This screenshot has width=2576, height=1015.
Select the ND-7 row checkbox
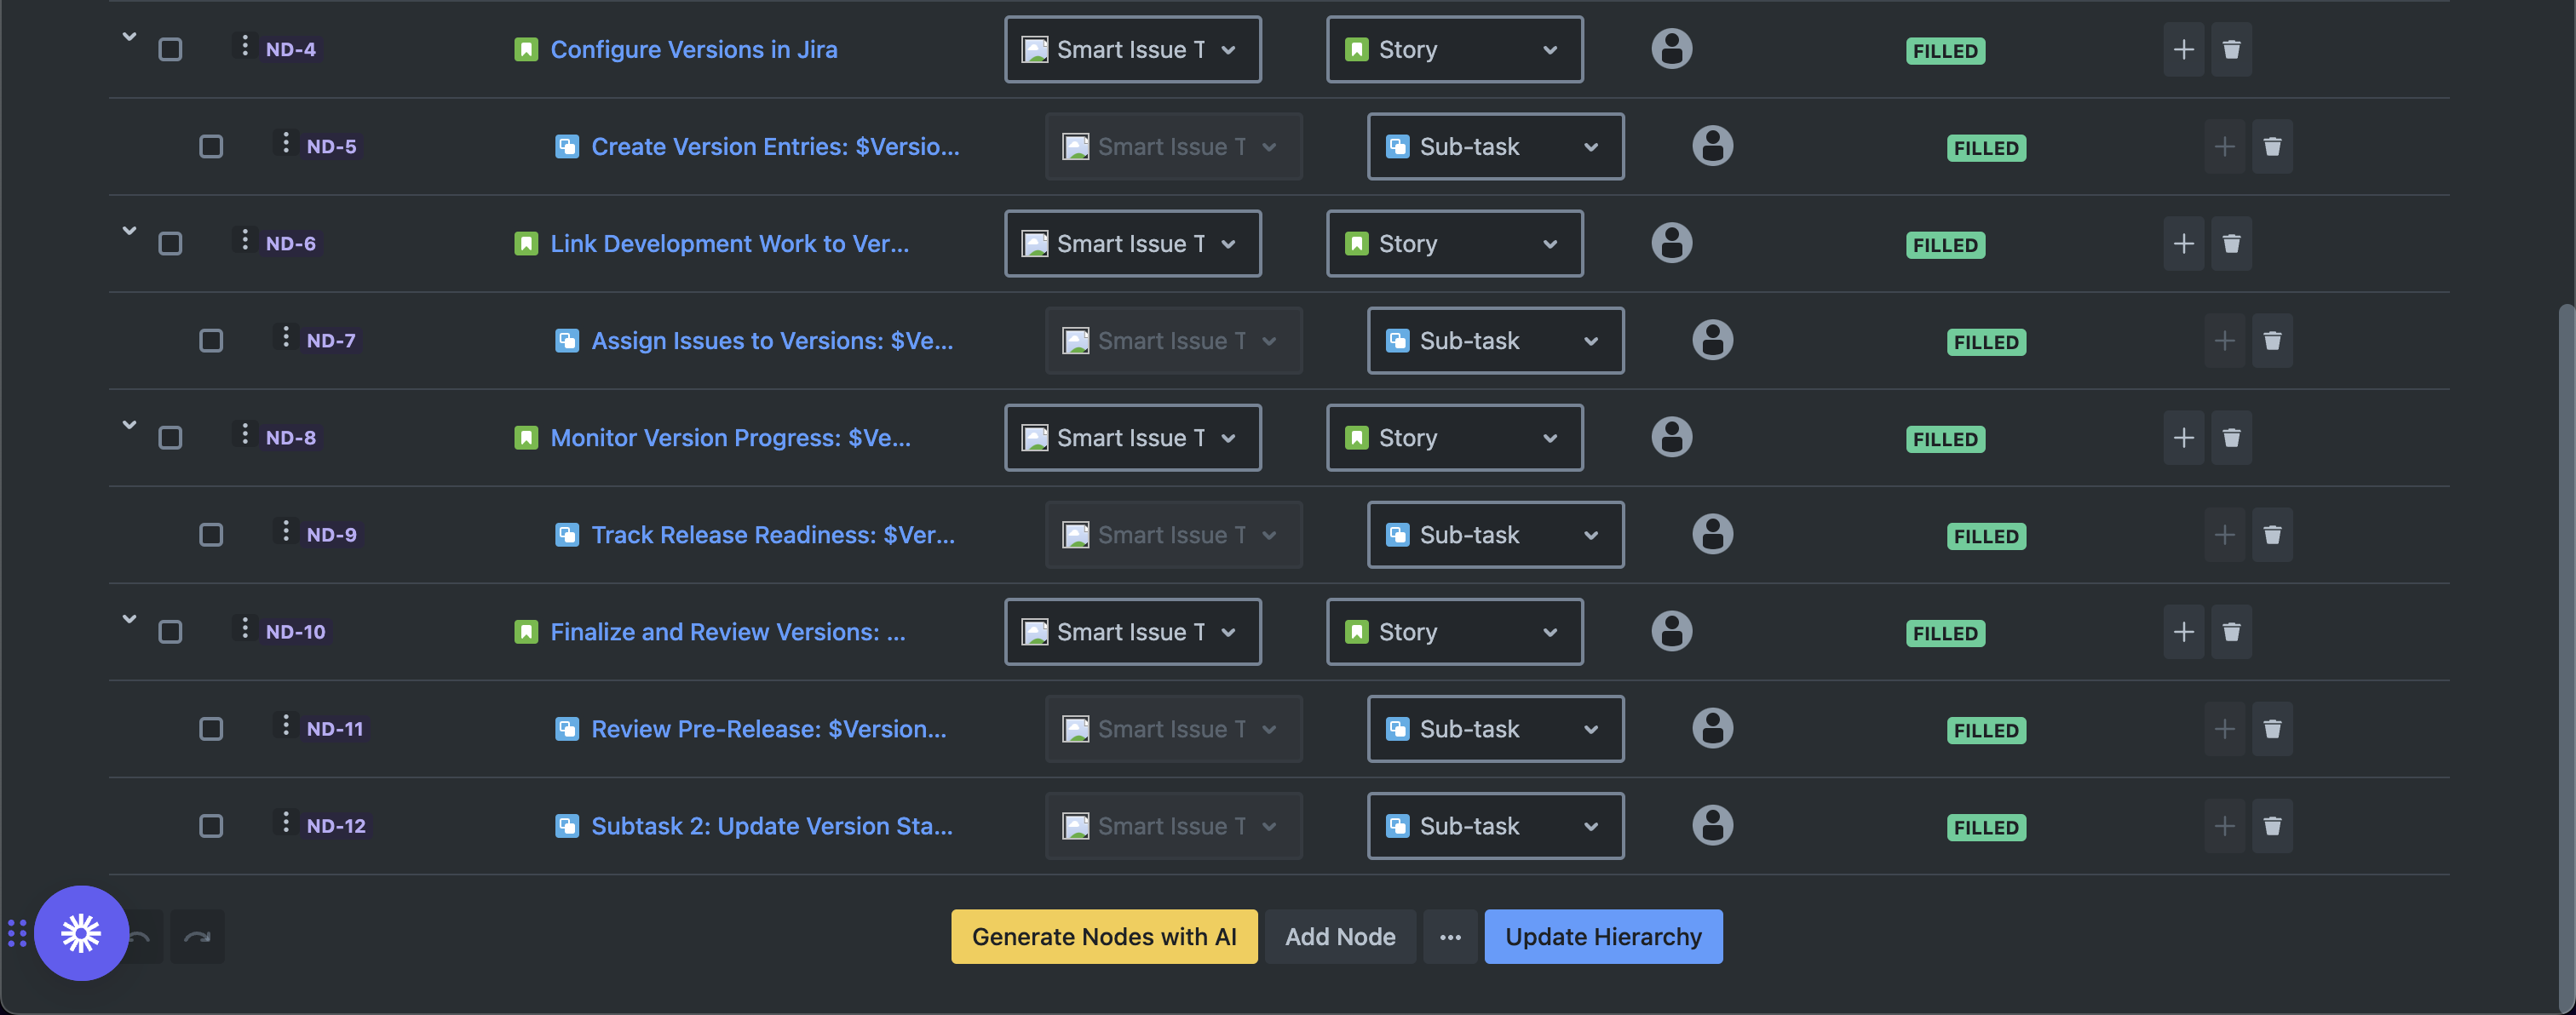pos(211,340)
